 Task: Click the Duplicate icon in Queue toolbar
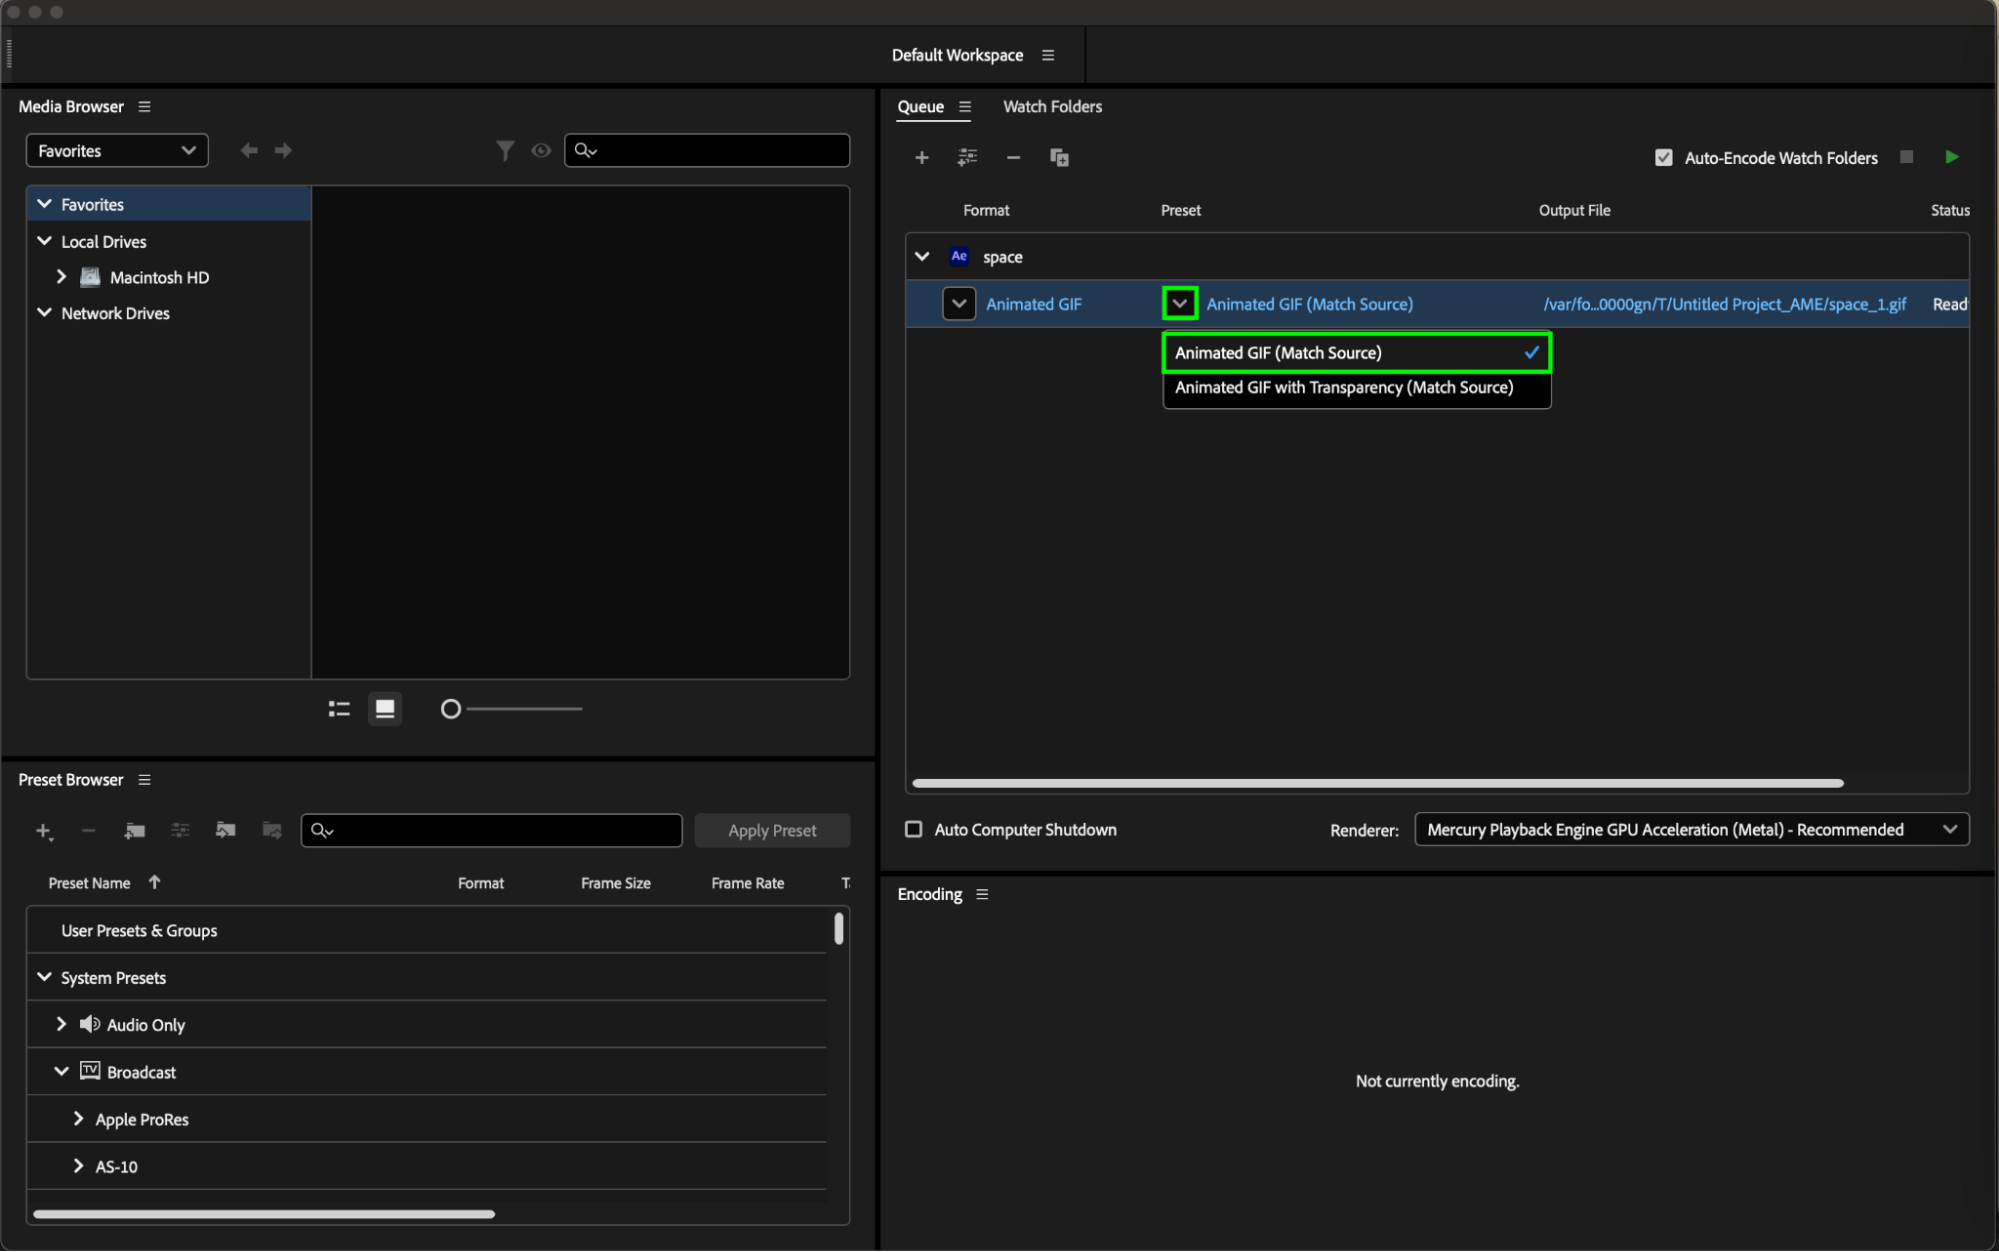coord(1058,158)
